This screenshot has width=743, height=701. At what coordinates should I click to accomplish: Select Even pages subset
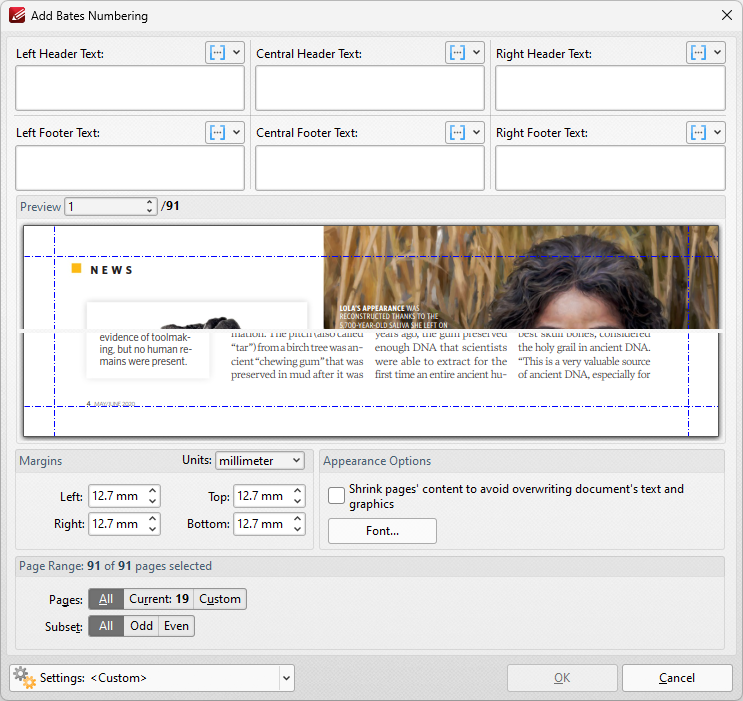[176, 626]
